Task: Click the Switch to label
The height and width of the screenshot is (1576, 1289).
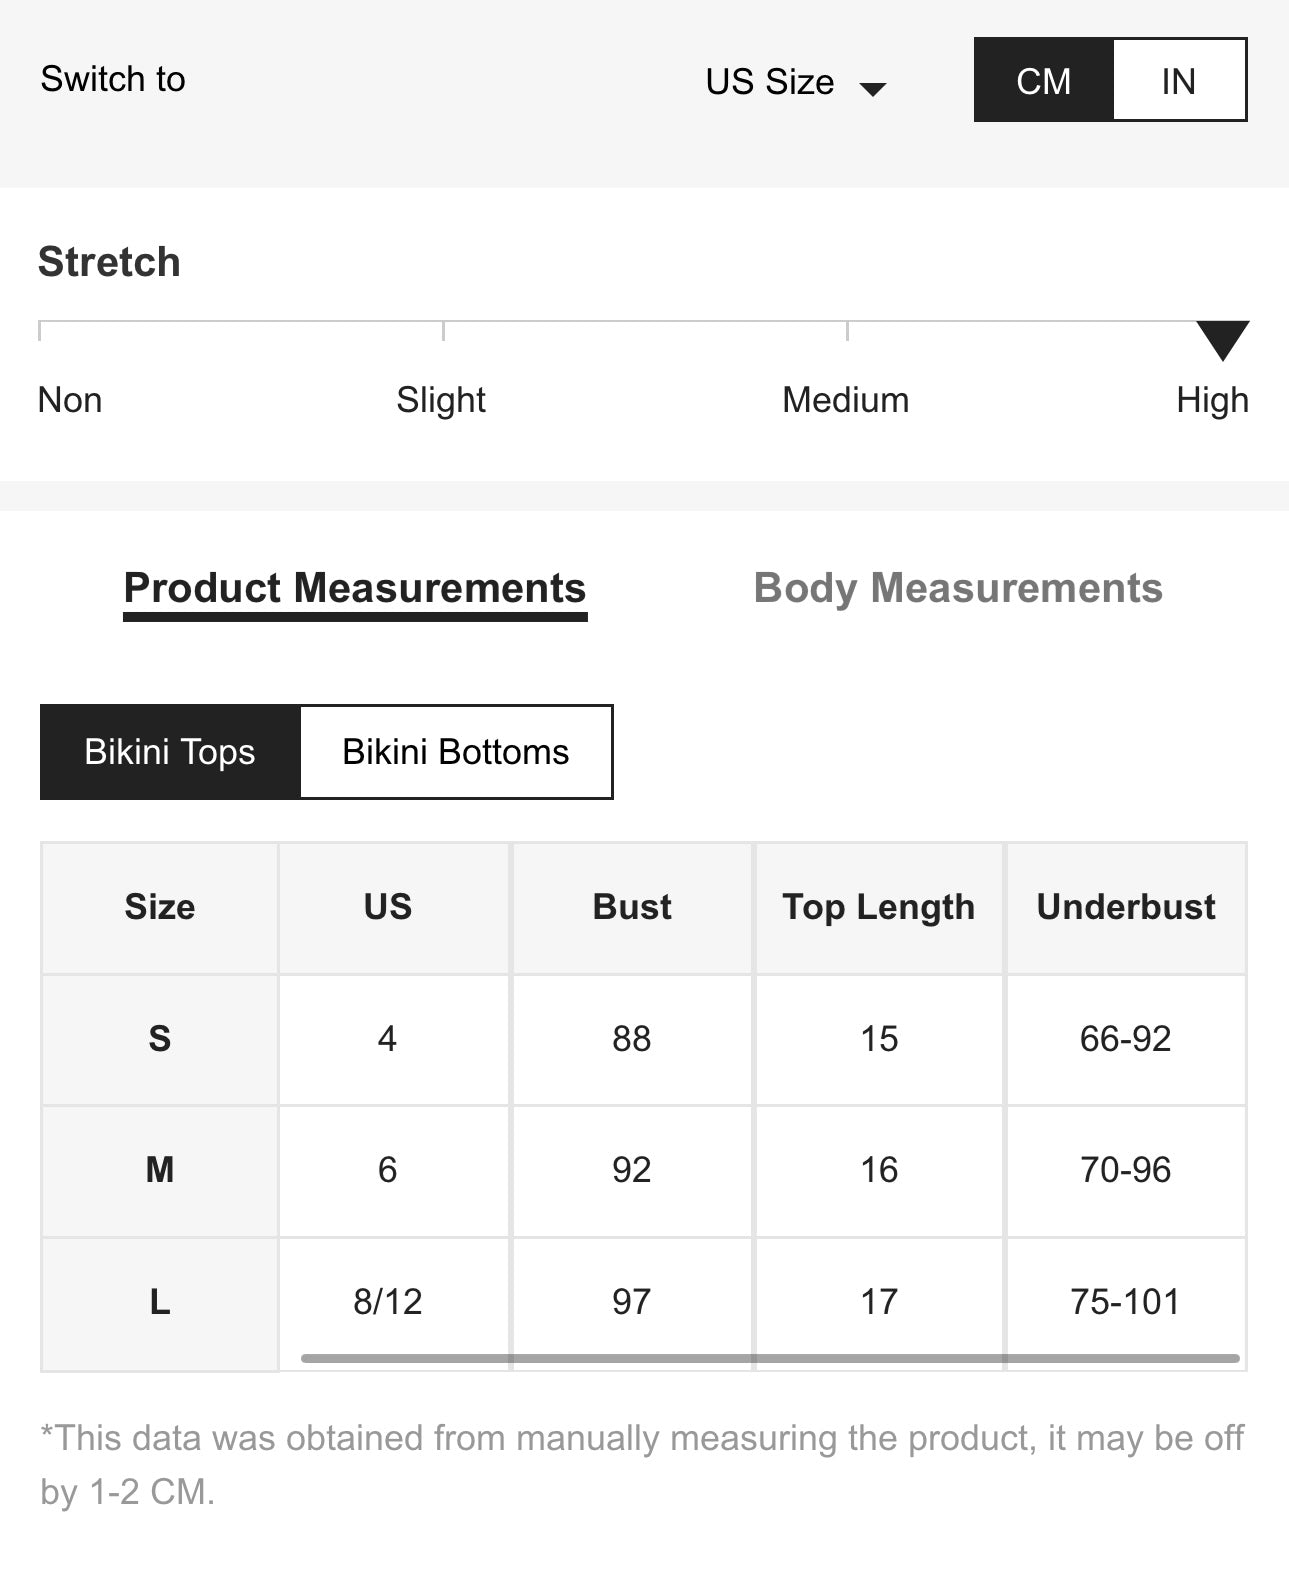Action: (113, 79)
